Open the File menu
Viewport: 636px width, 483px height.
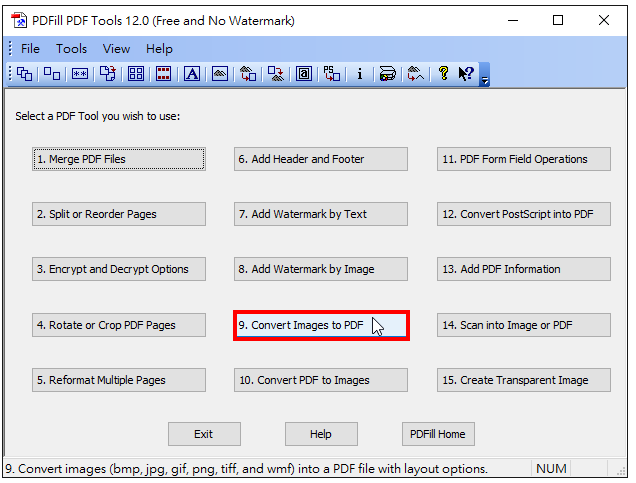click(x=30, y=49)
